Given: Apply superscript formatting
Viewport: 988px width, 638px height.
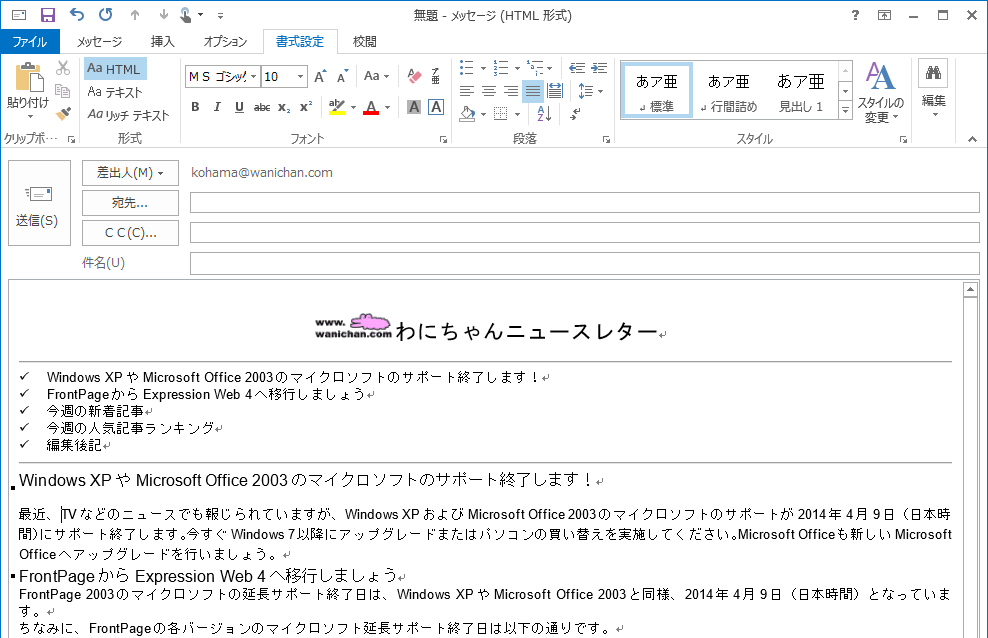Looking at the screenshot, I should [306, 107].
